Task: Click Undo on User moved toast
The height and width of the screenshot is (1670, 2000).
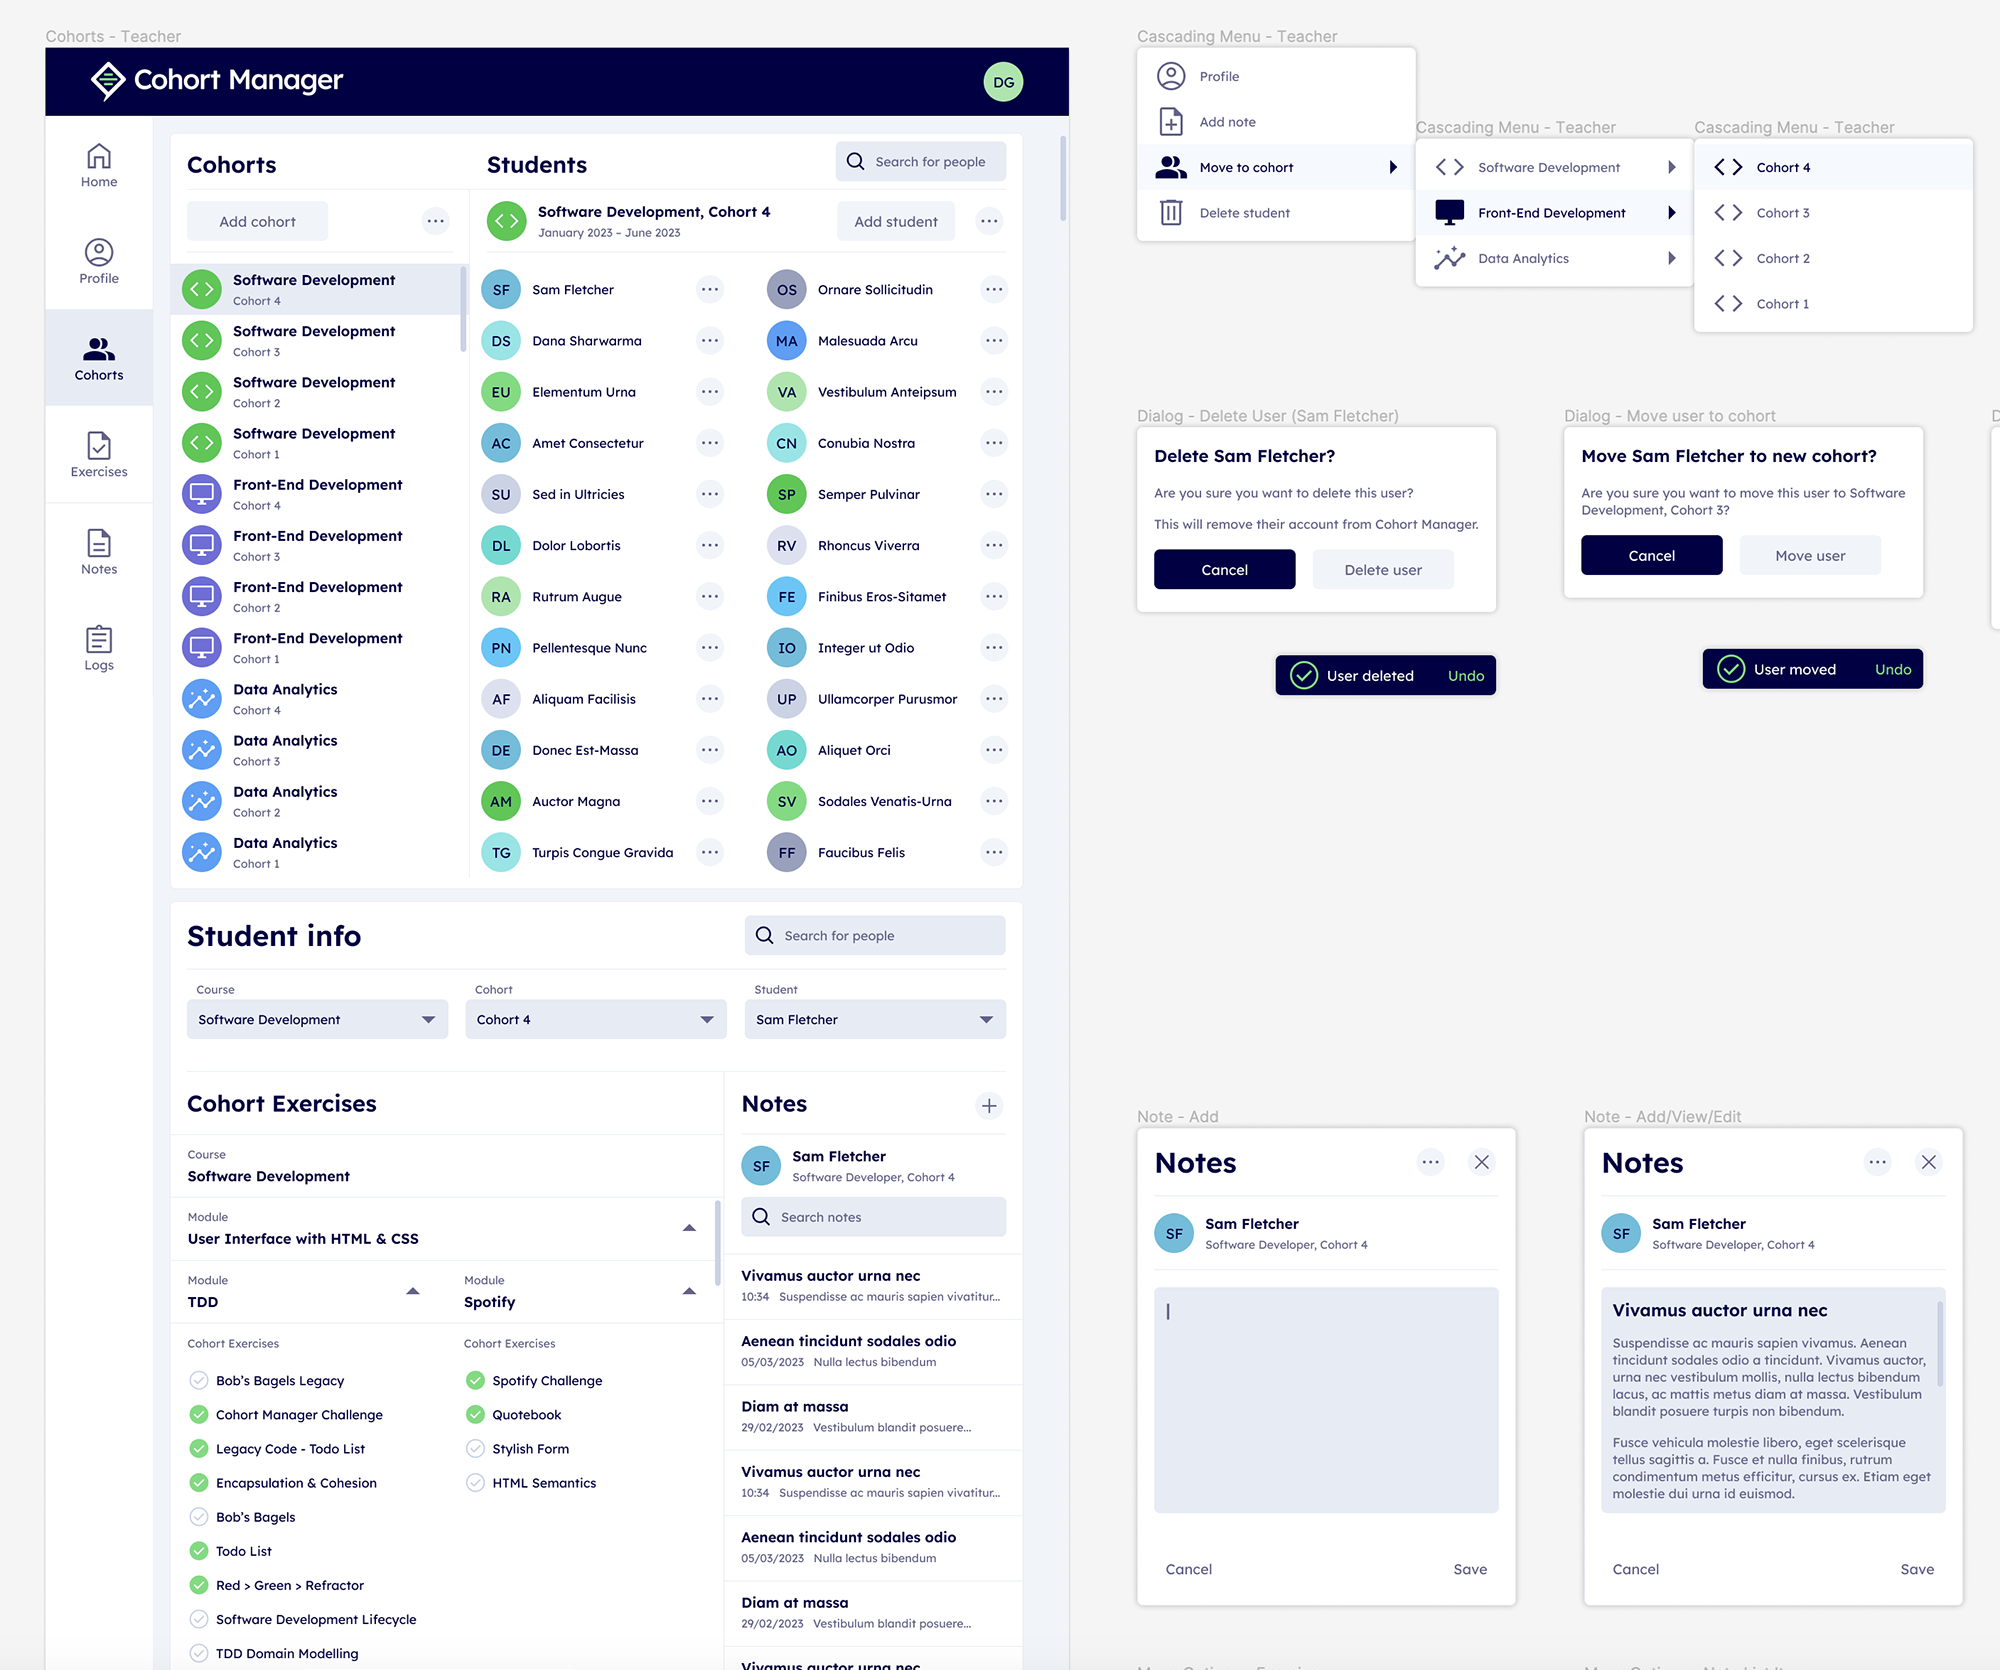Action: click(x=1892, y=669)
